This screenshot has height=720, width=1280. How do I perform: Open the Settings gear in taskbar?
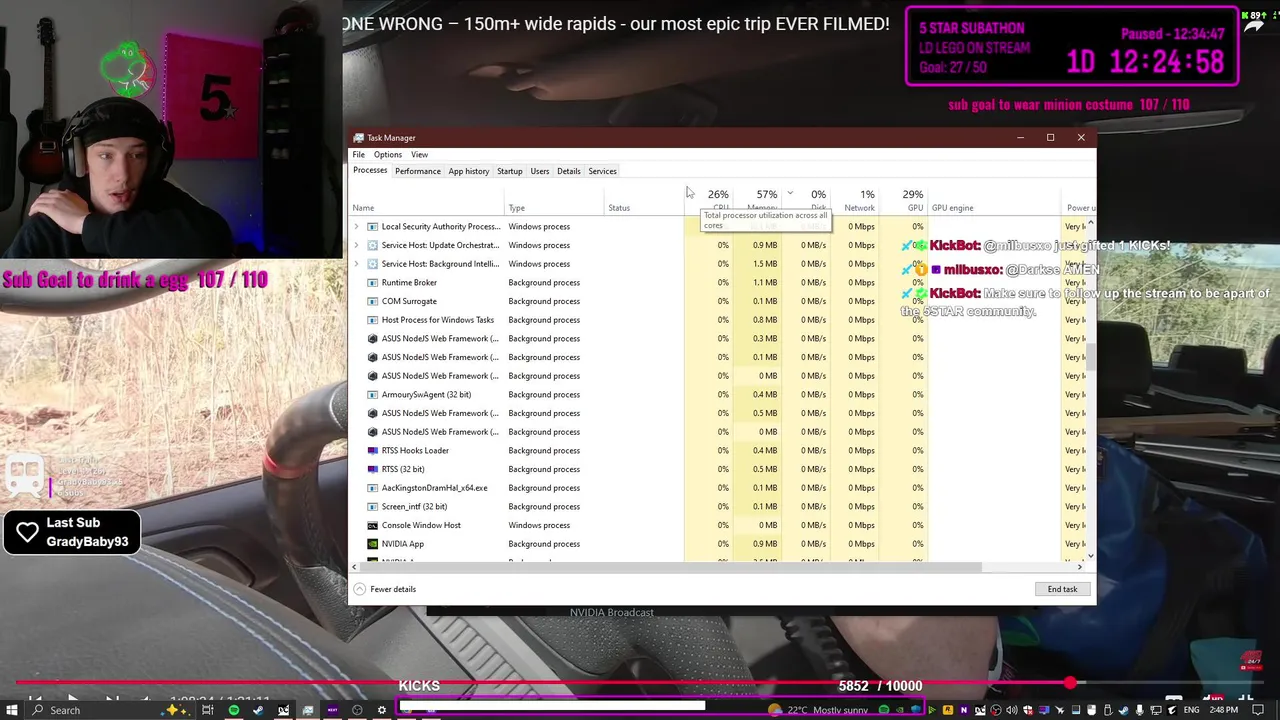(x=381, y=710)
